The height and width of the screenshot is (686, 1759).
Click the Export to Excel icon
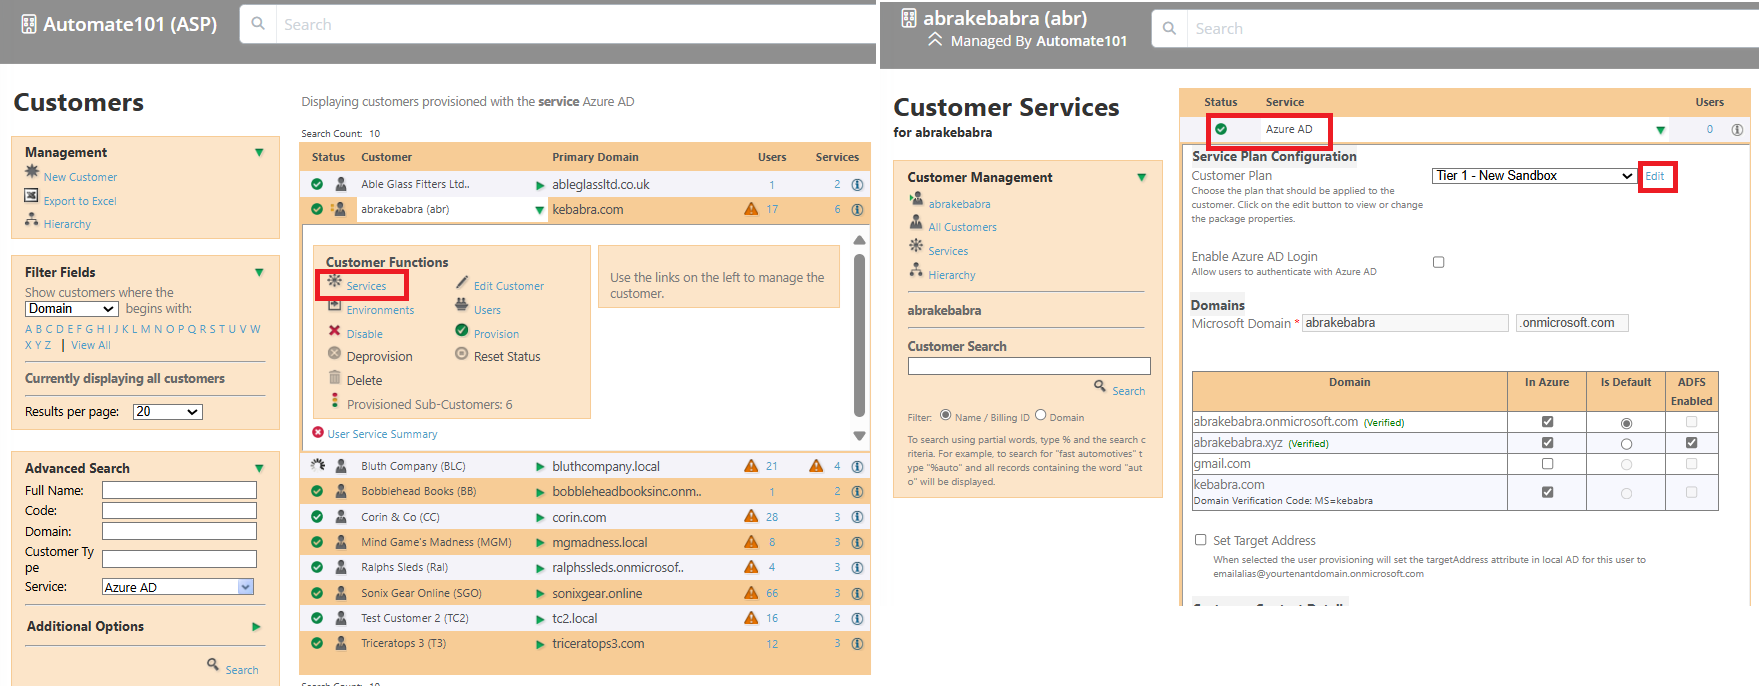pos(32,196)
